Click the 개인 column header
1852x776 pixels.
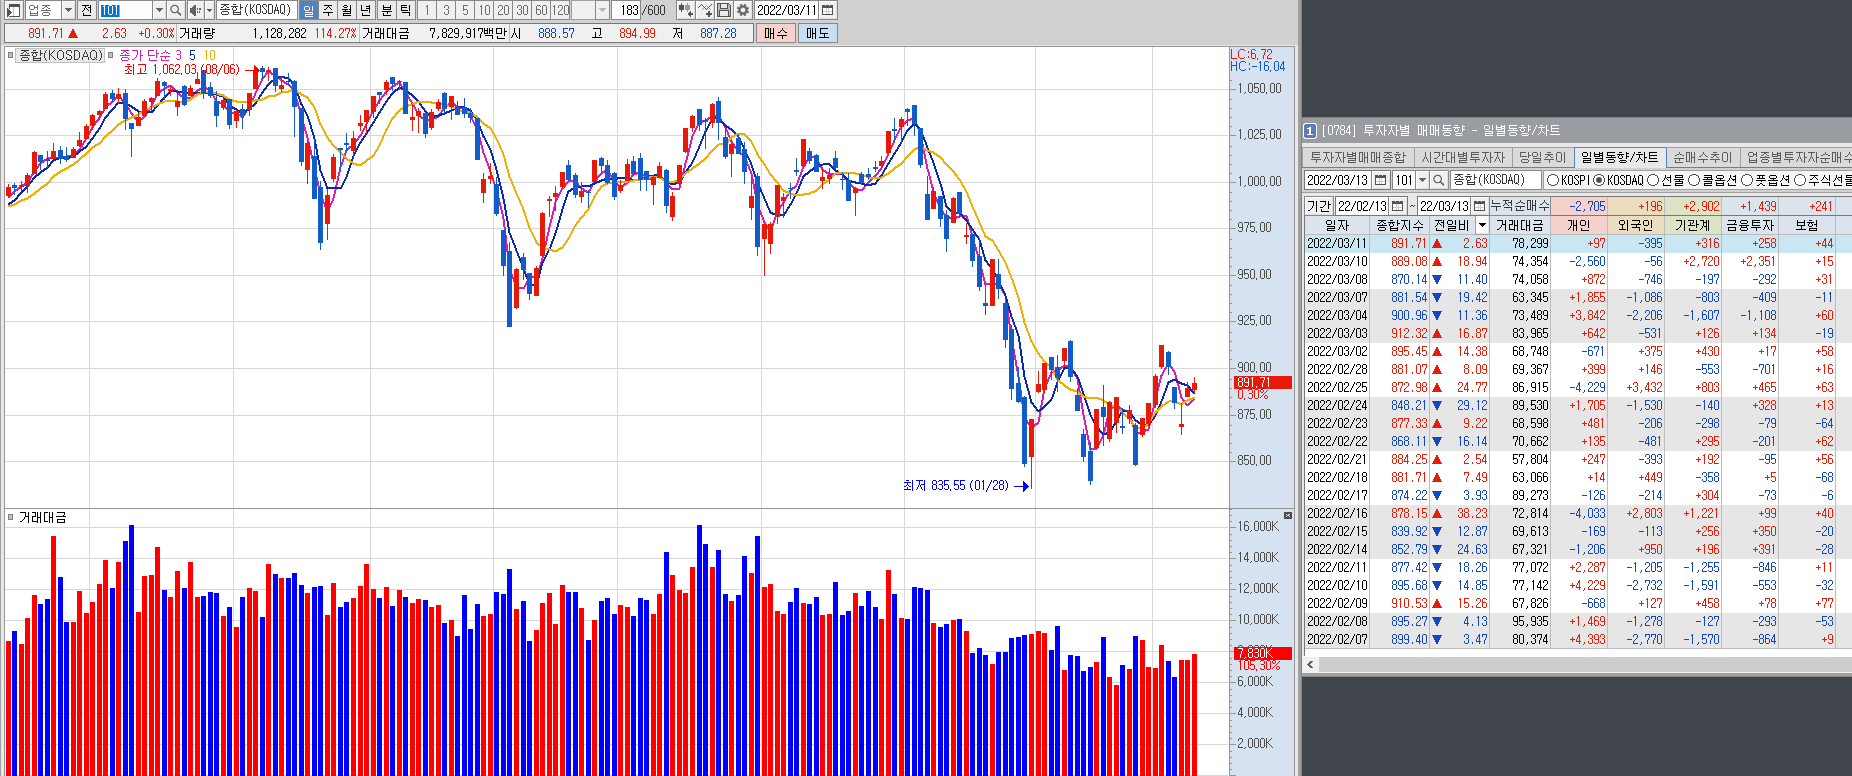pyautogui.click(x=1579, y=225)
